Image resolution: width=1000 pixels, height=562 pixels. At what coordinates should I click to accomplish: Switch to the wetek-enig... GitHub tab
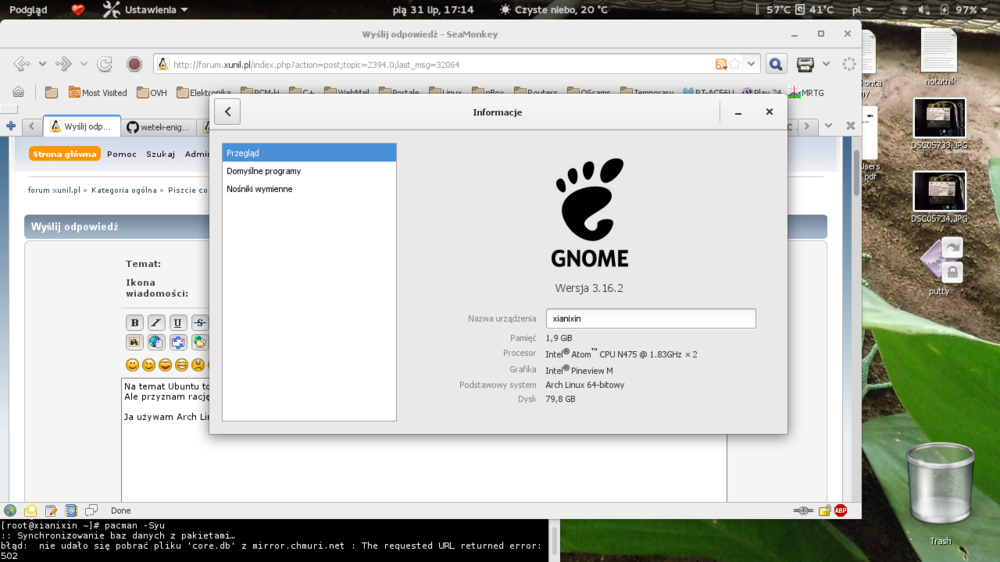pos(160,127)
